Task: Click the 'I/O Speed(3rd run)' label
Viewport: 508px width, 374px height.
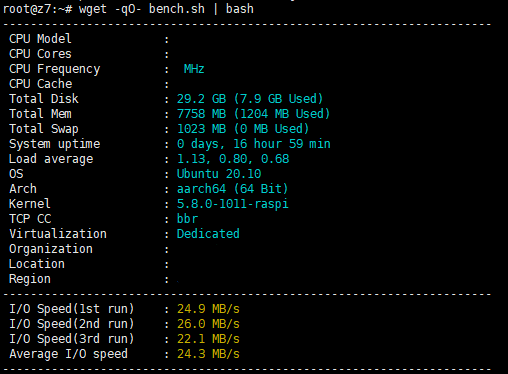Action: 71,339
